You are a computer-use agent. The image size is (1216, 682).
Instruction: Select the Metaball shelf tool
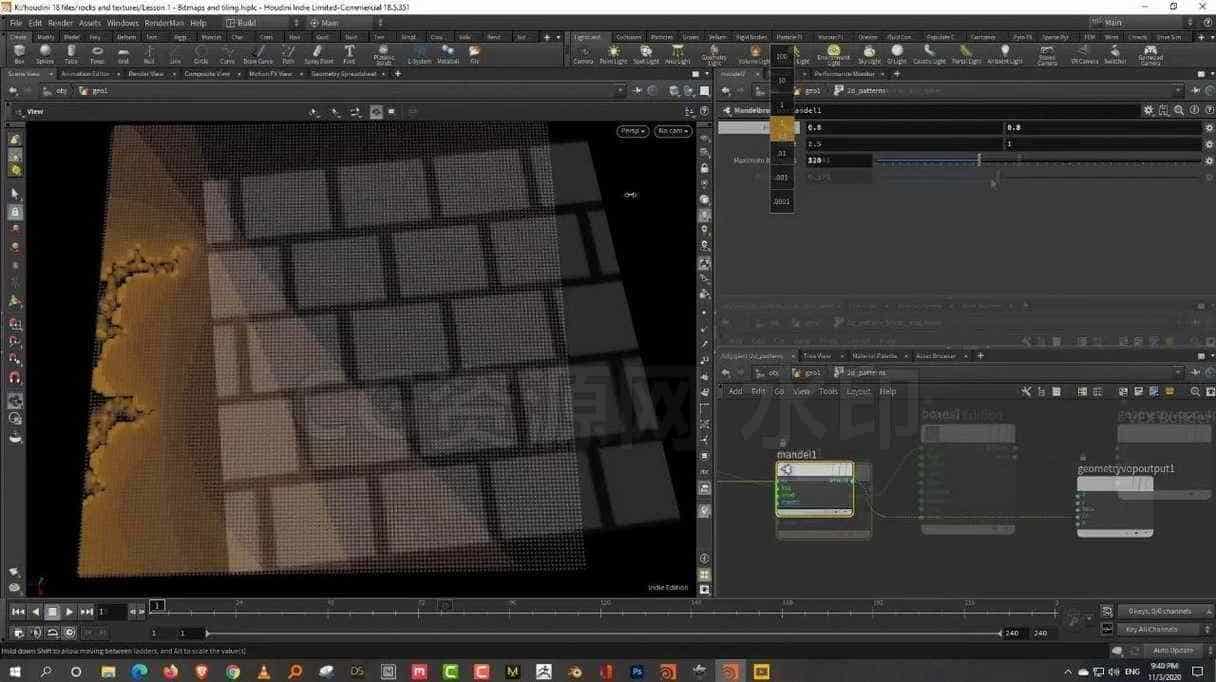pyautogui.click(x=448, y=53)
